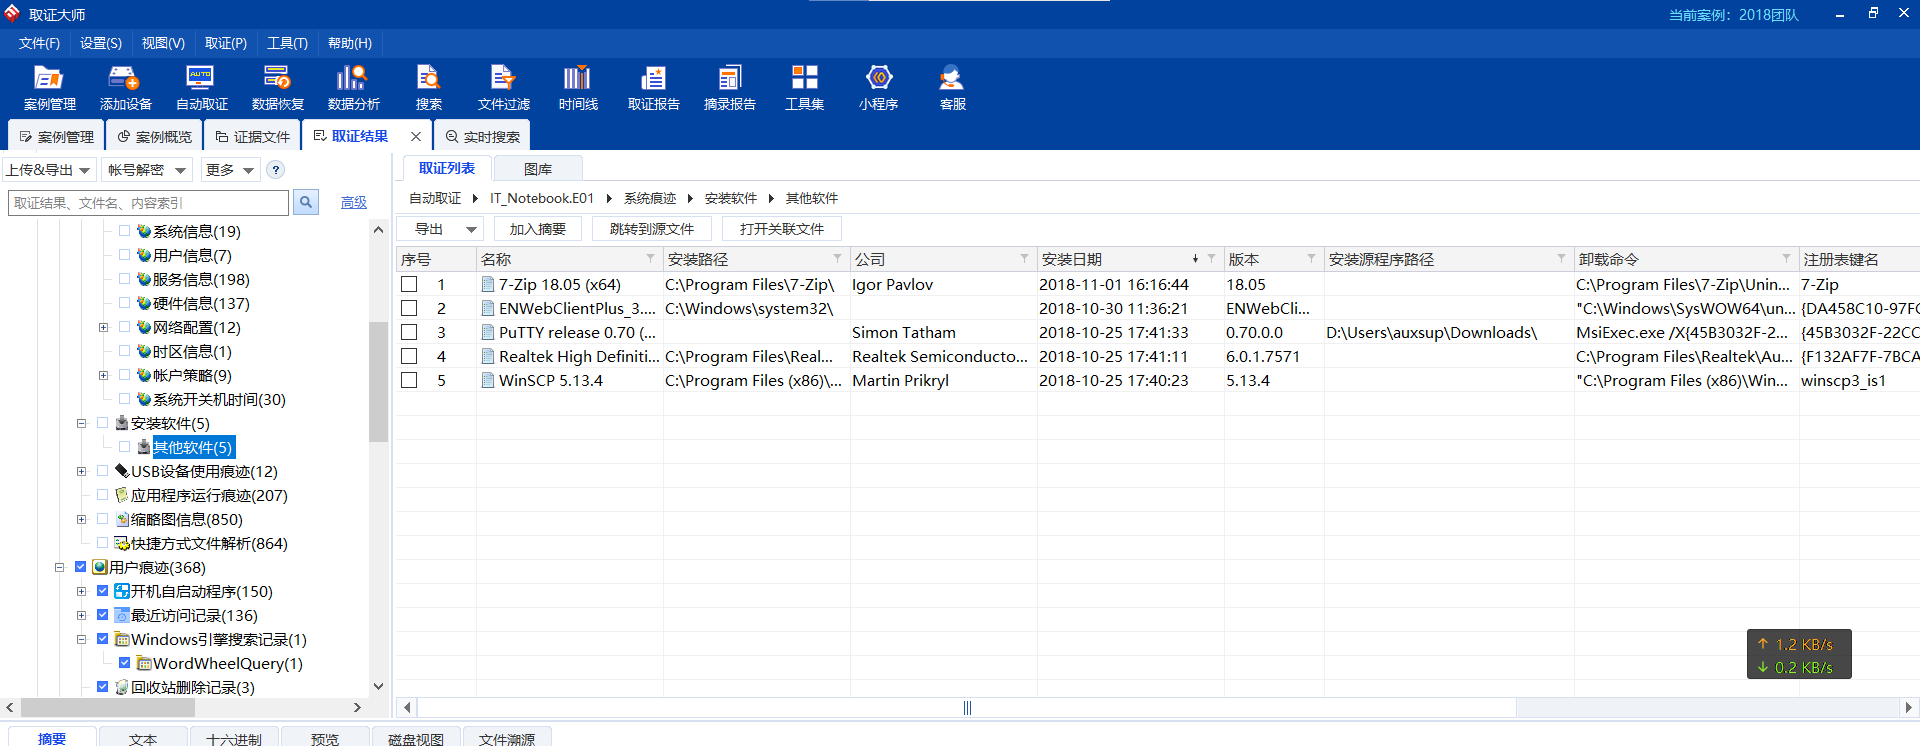The height and width of the screenshot is (746, 1920).
Task: Click IT_Notebook.E01 in breadcrumb
Action: tap(542, 198)
